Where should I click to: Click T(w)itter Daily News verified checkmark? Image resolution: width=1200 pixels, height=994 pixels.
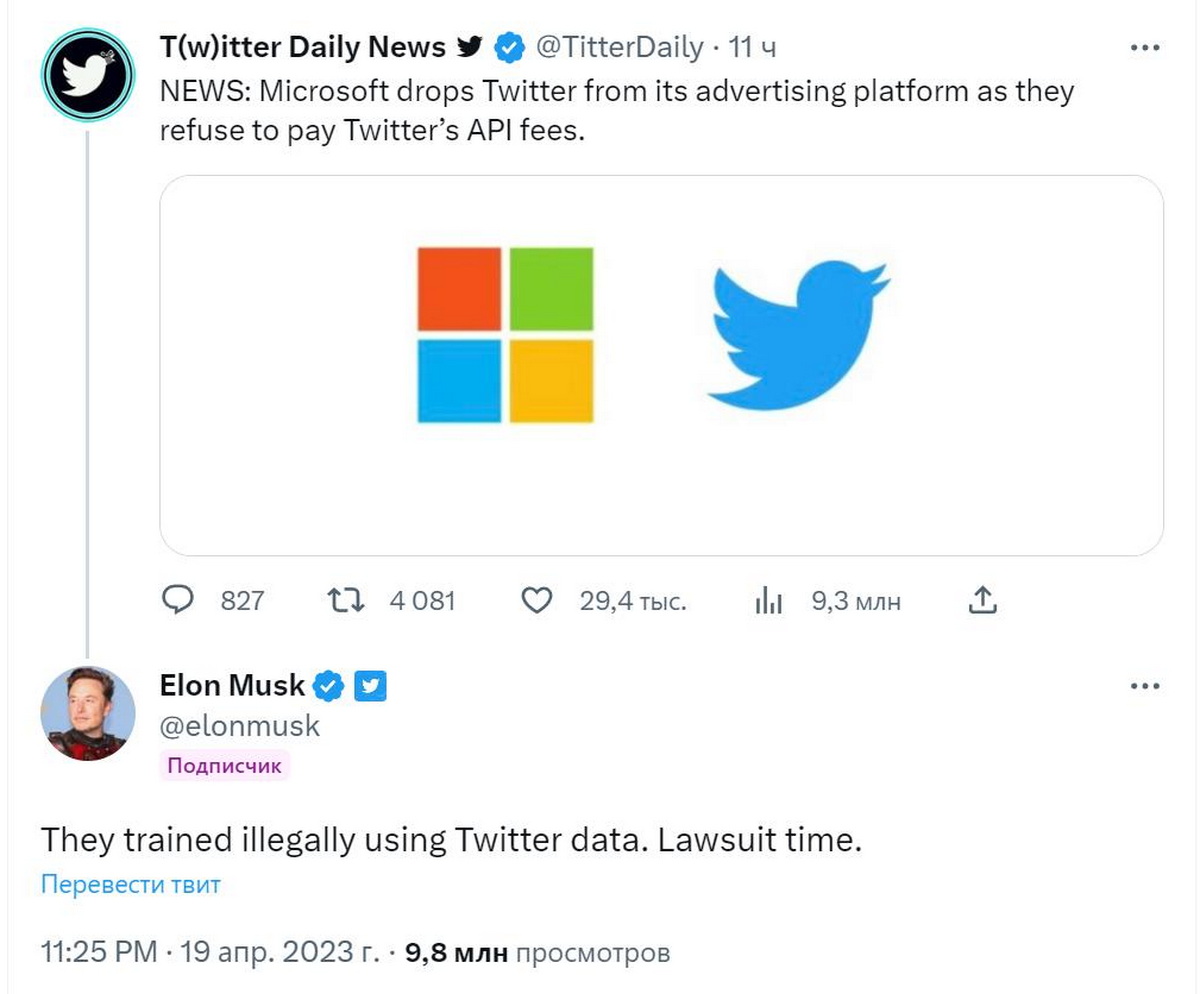511,46
